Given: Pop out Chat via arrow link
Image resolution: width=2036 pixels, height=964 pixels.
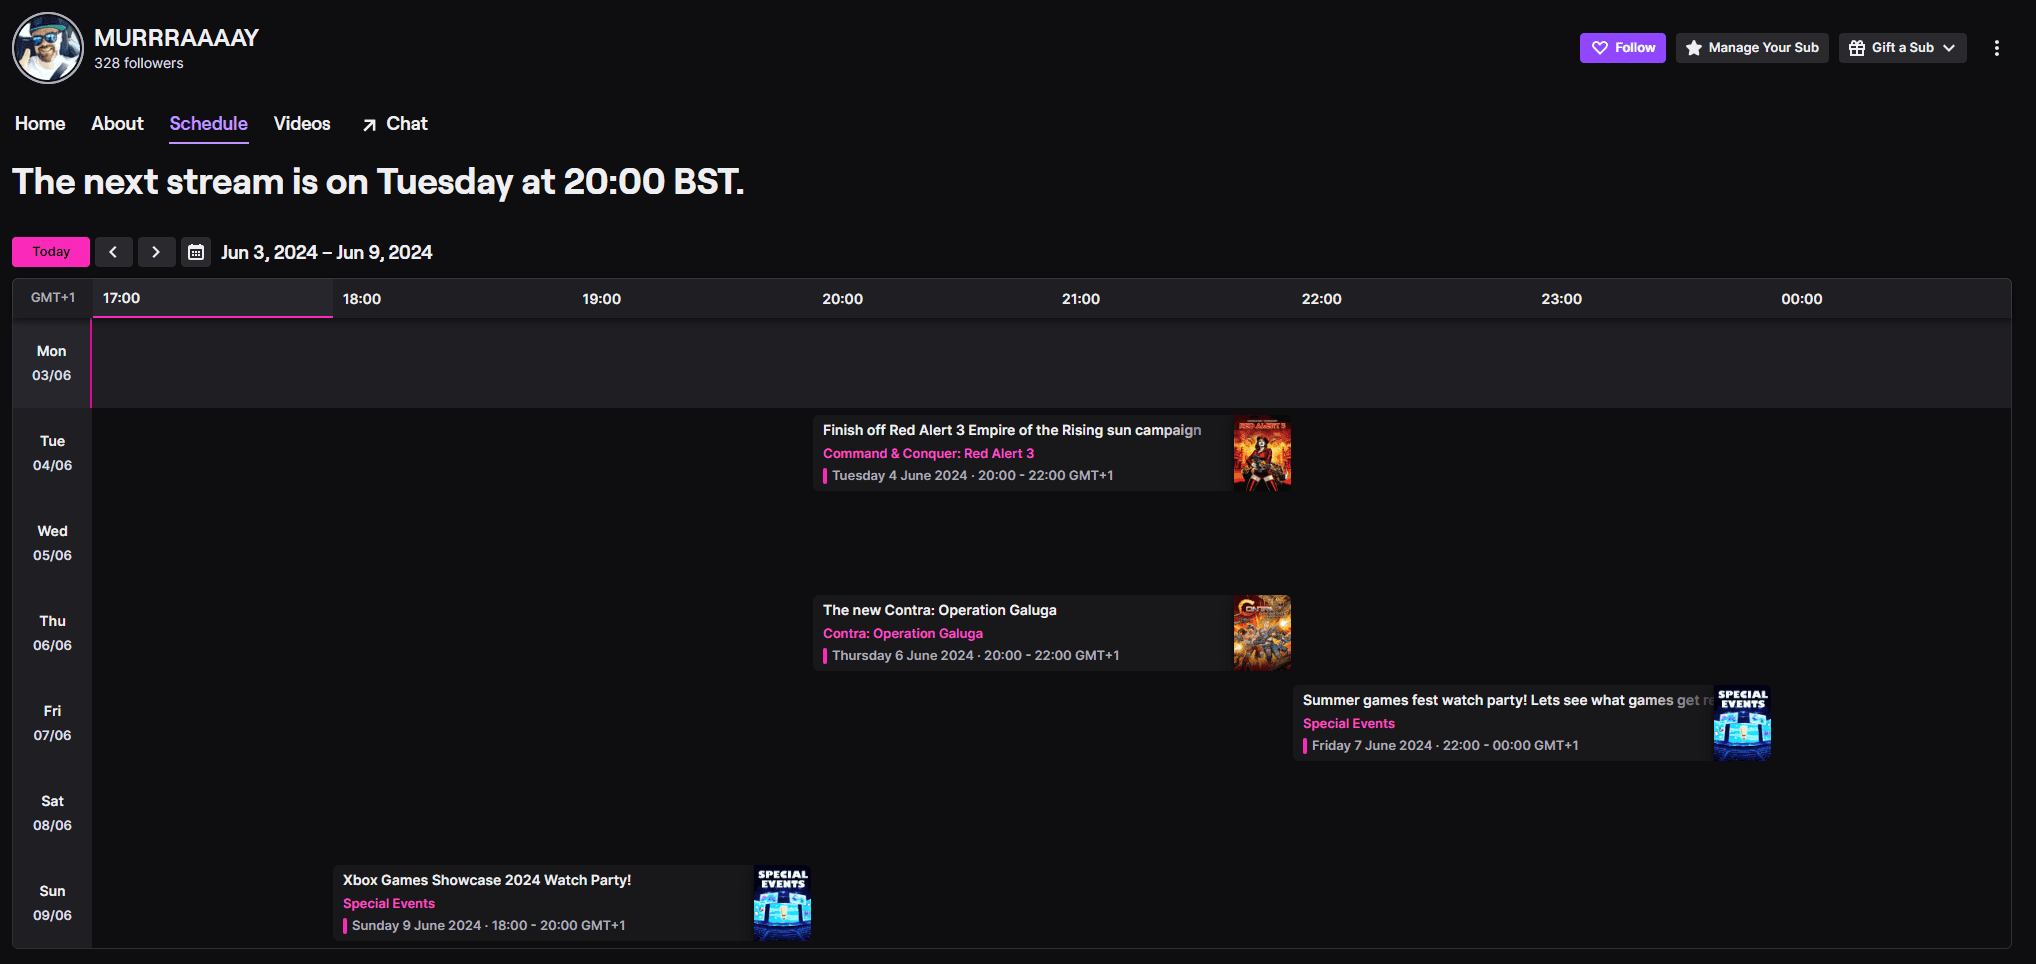Looking at the screenshot, I should tap(395, 124).
